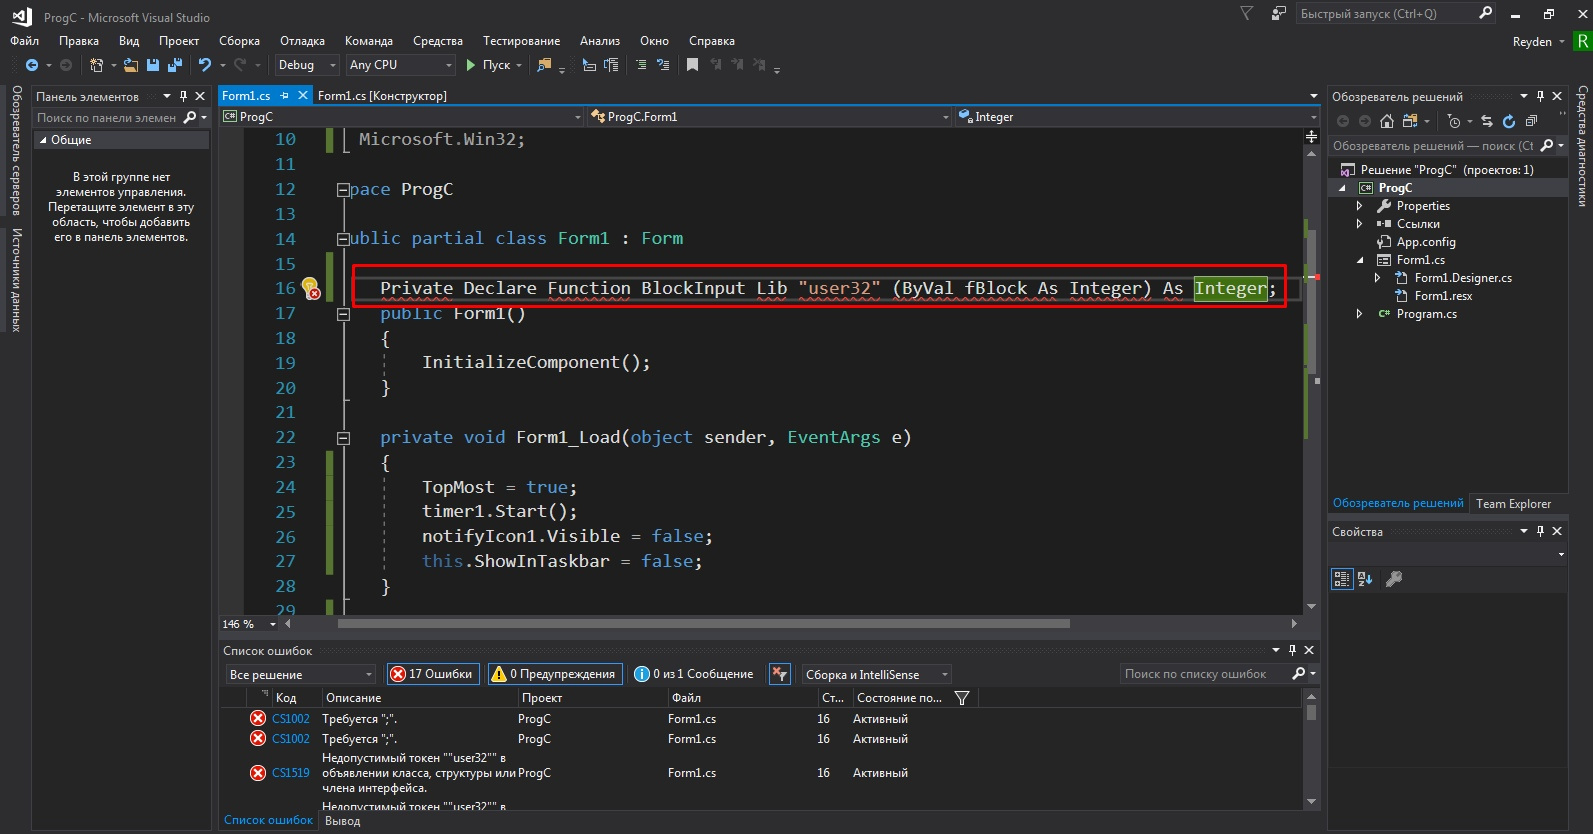Pin the Список ошибок panel
Image resolution: width=1593 pixels, height=834 pixels.
click(1292, 650)
